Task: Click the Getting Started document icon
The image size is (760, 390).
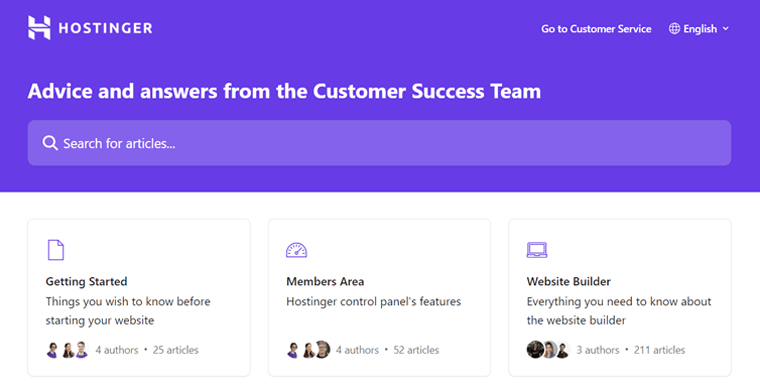Action: [x=56, y=250]
